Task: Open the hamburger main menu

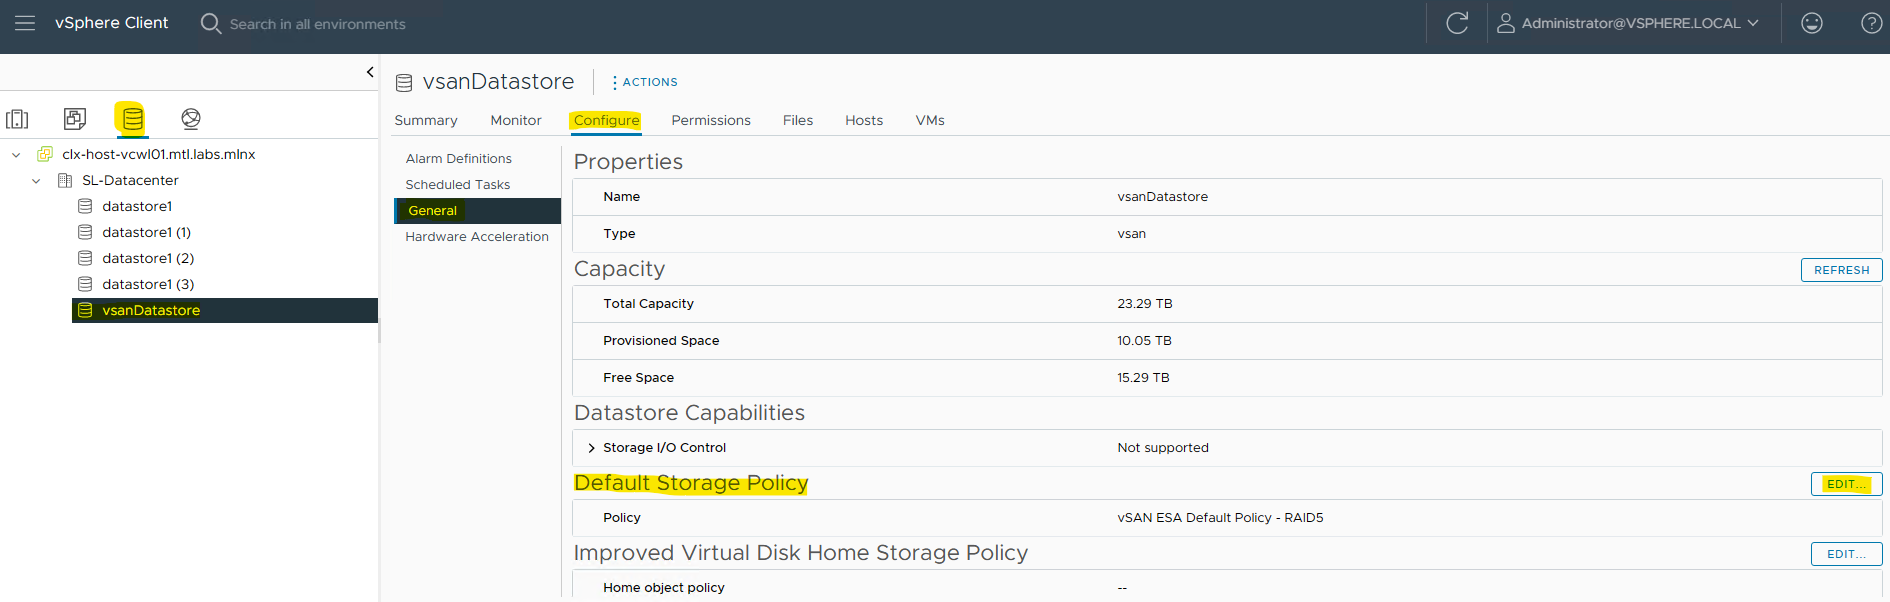Action: point(25,23)
